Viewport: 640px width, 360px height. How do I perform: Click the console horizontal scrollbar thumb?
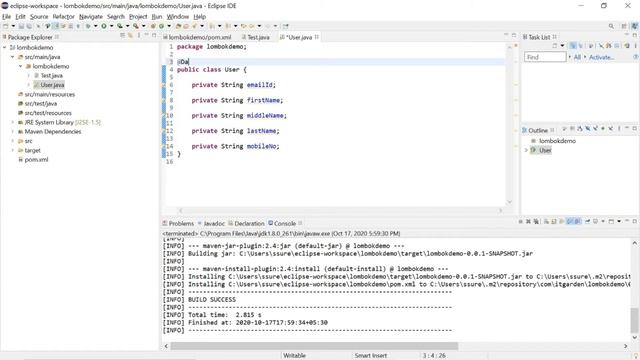point(314,346)
